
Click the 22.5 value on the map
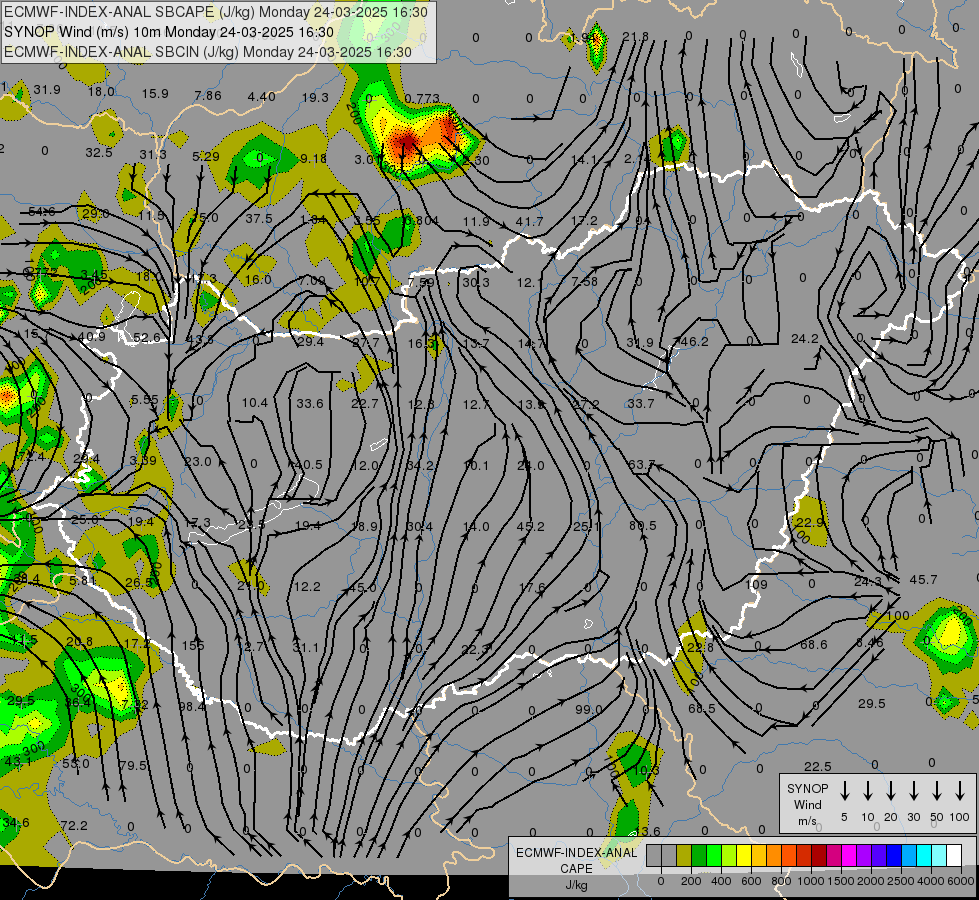coord(818,766)
